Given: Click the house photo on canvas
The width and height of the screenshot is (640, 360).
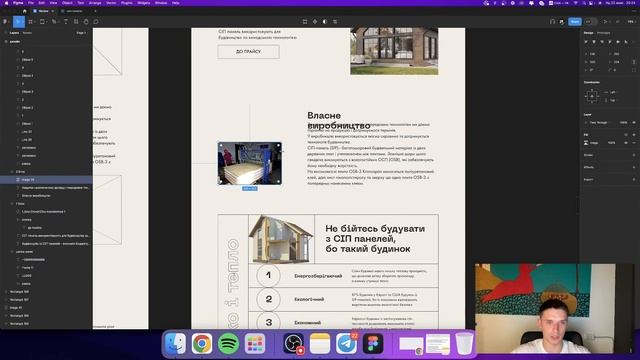Looking at the screenshot, I should pos(394,51).
